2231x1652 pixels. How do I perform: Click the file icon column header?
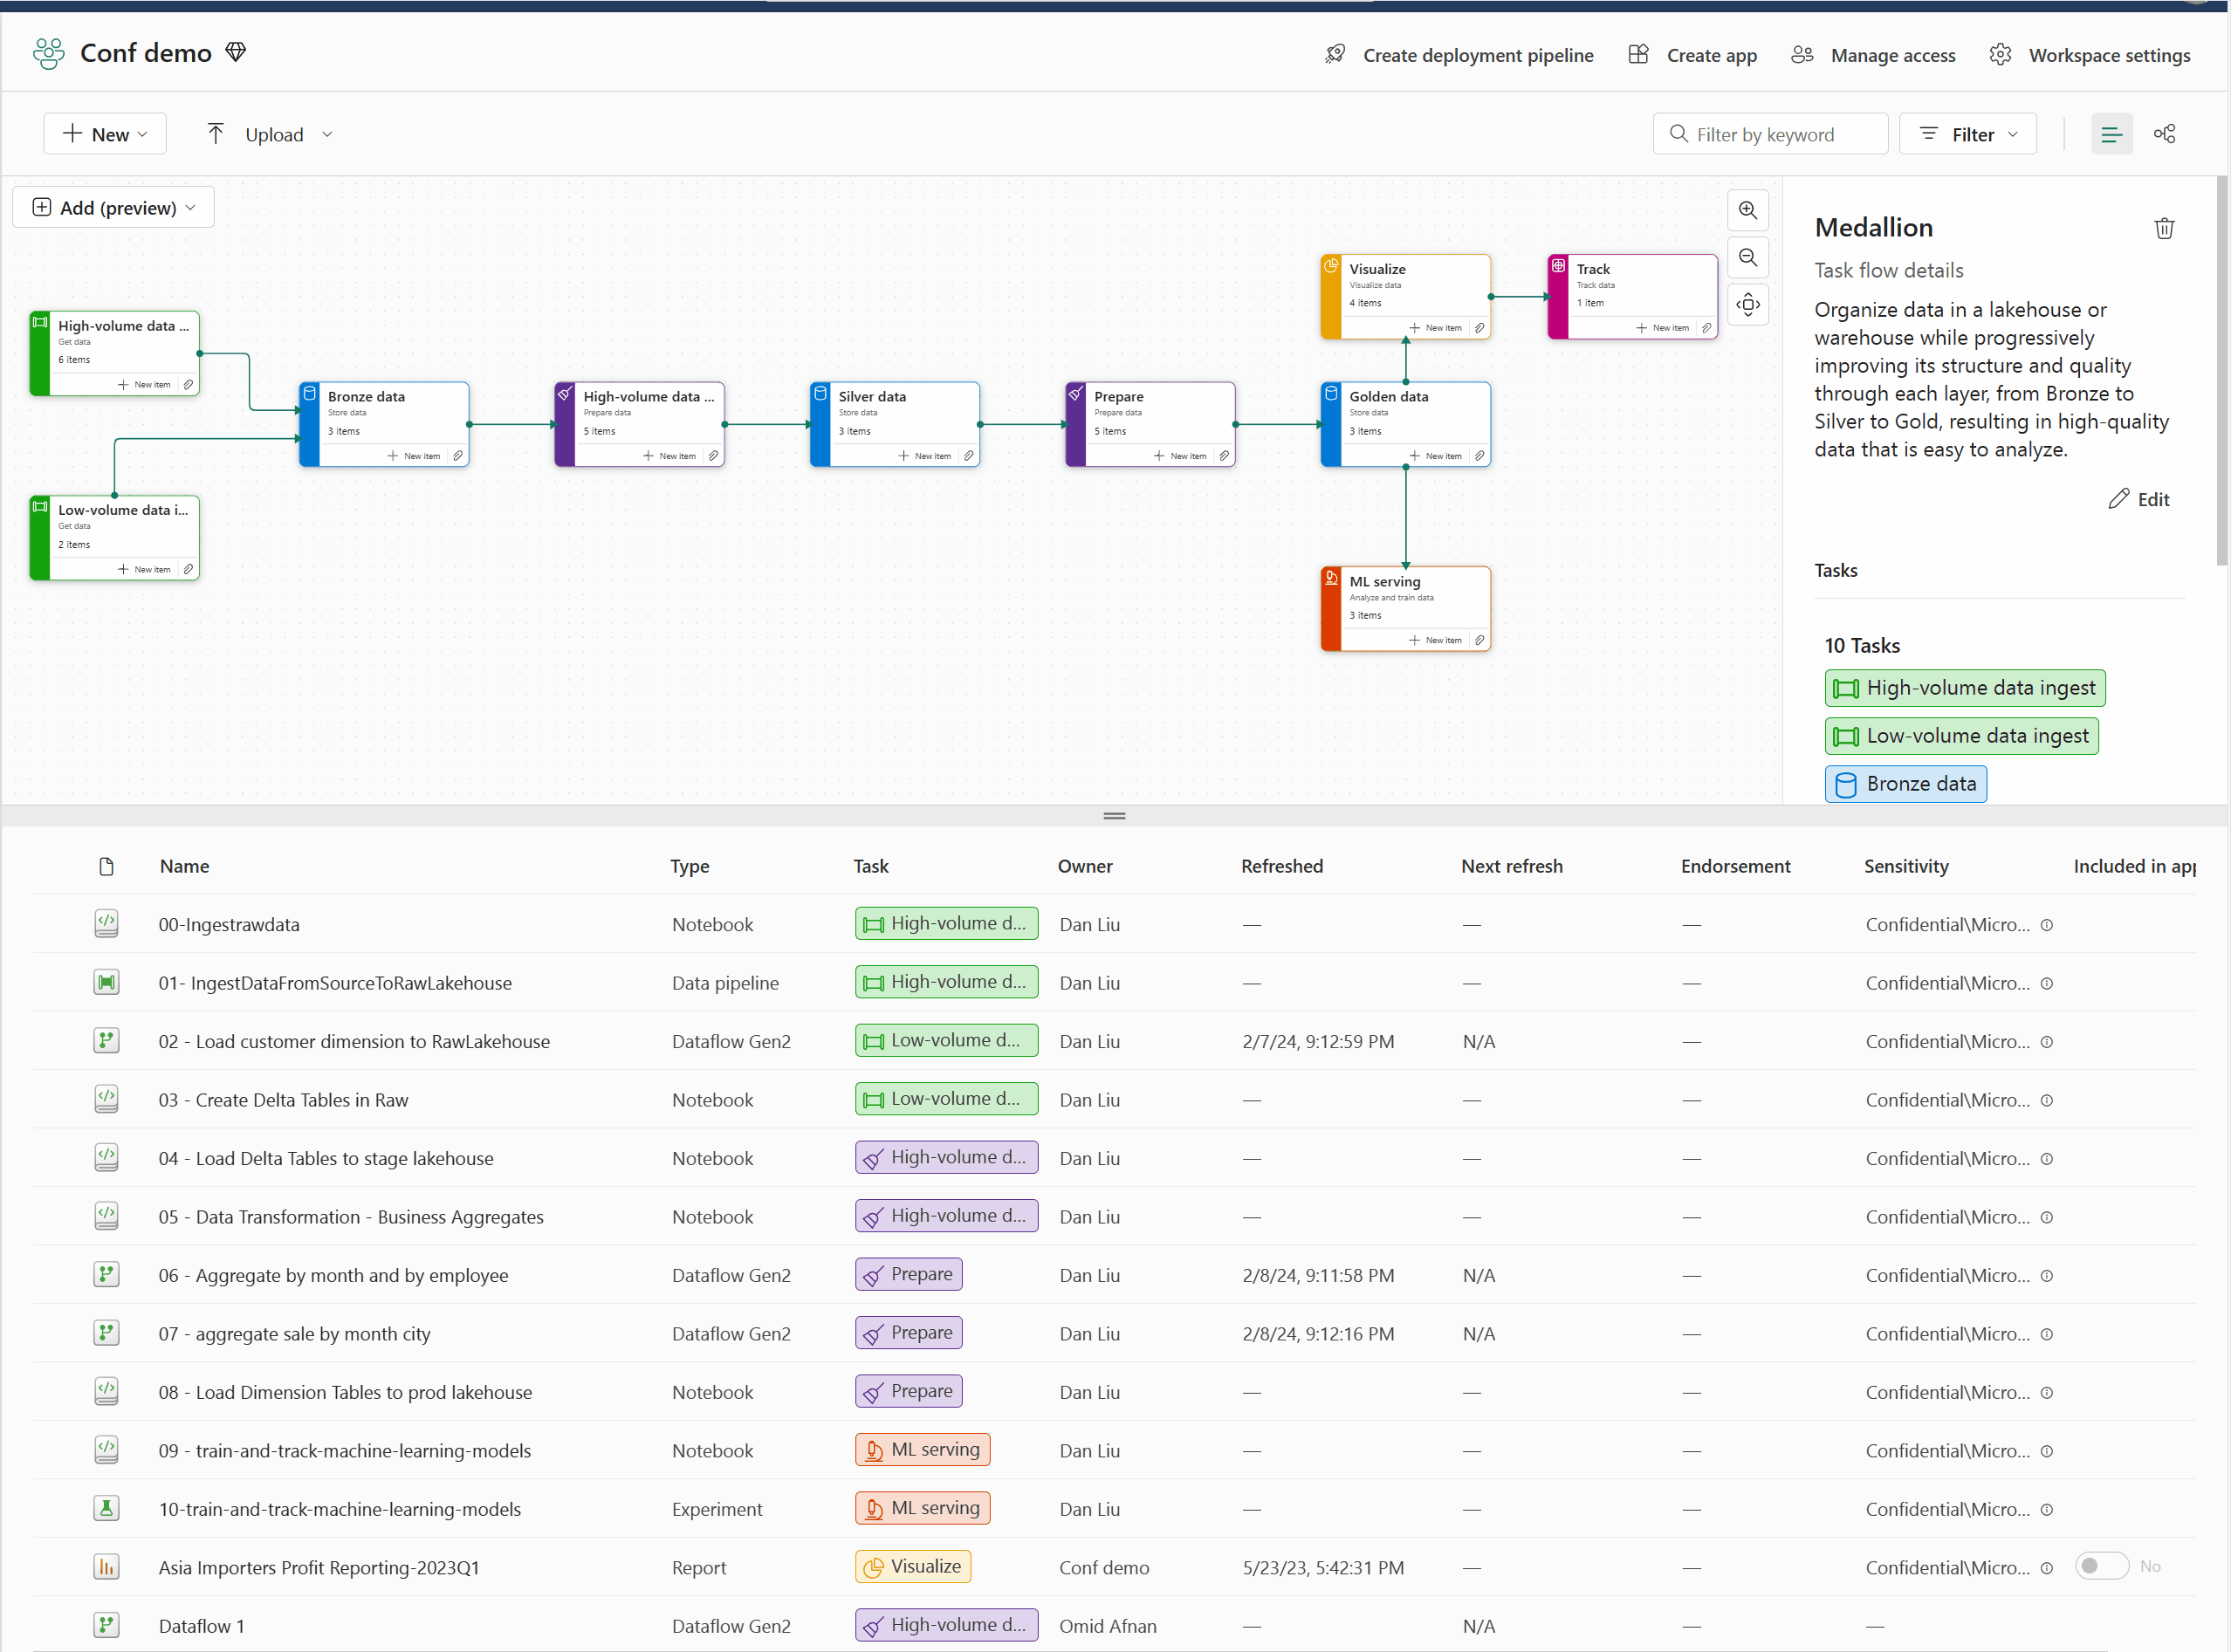tap(106, 866)
